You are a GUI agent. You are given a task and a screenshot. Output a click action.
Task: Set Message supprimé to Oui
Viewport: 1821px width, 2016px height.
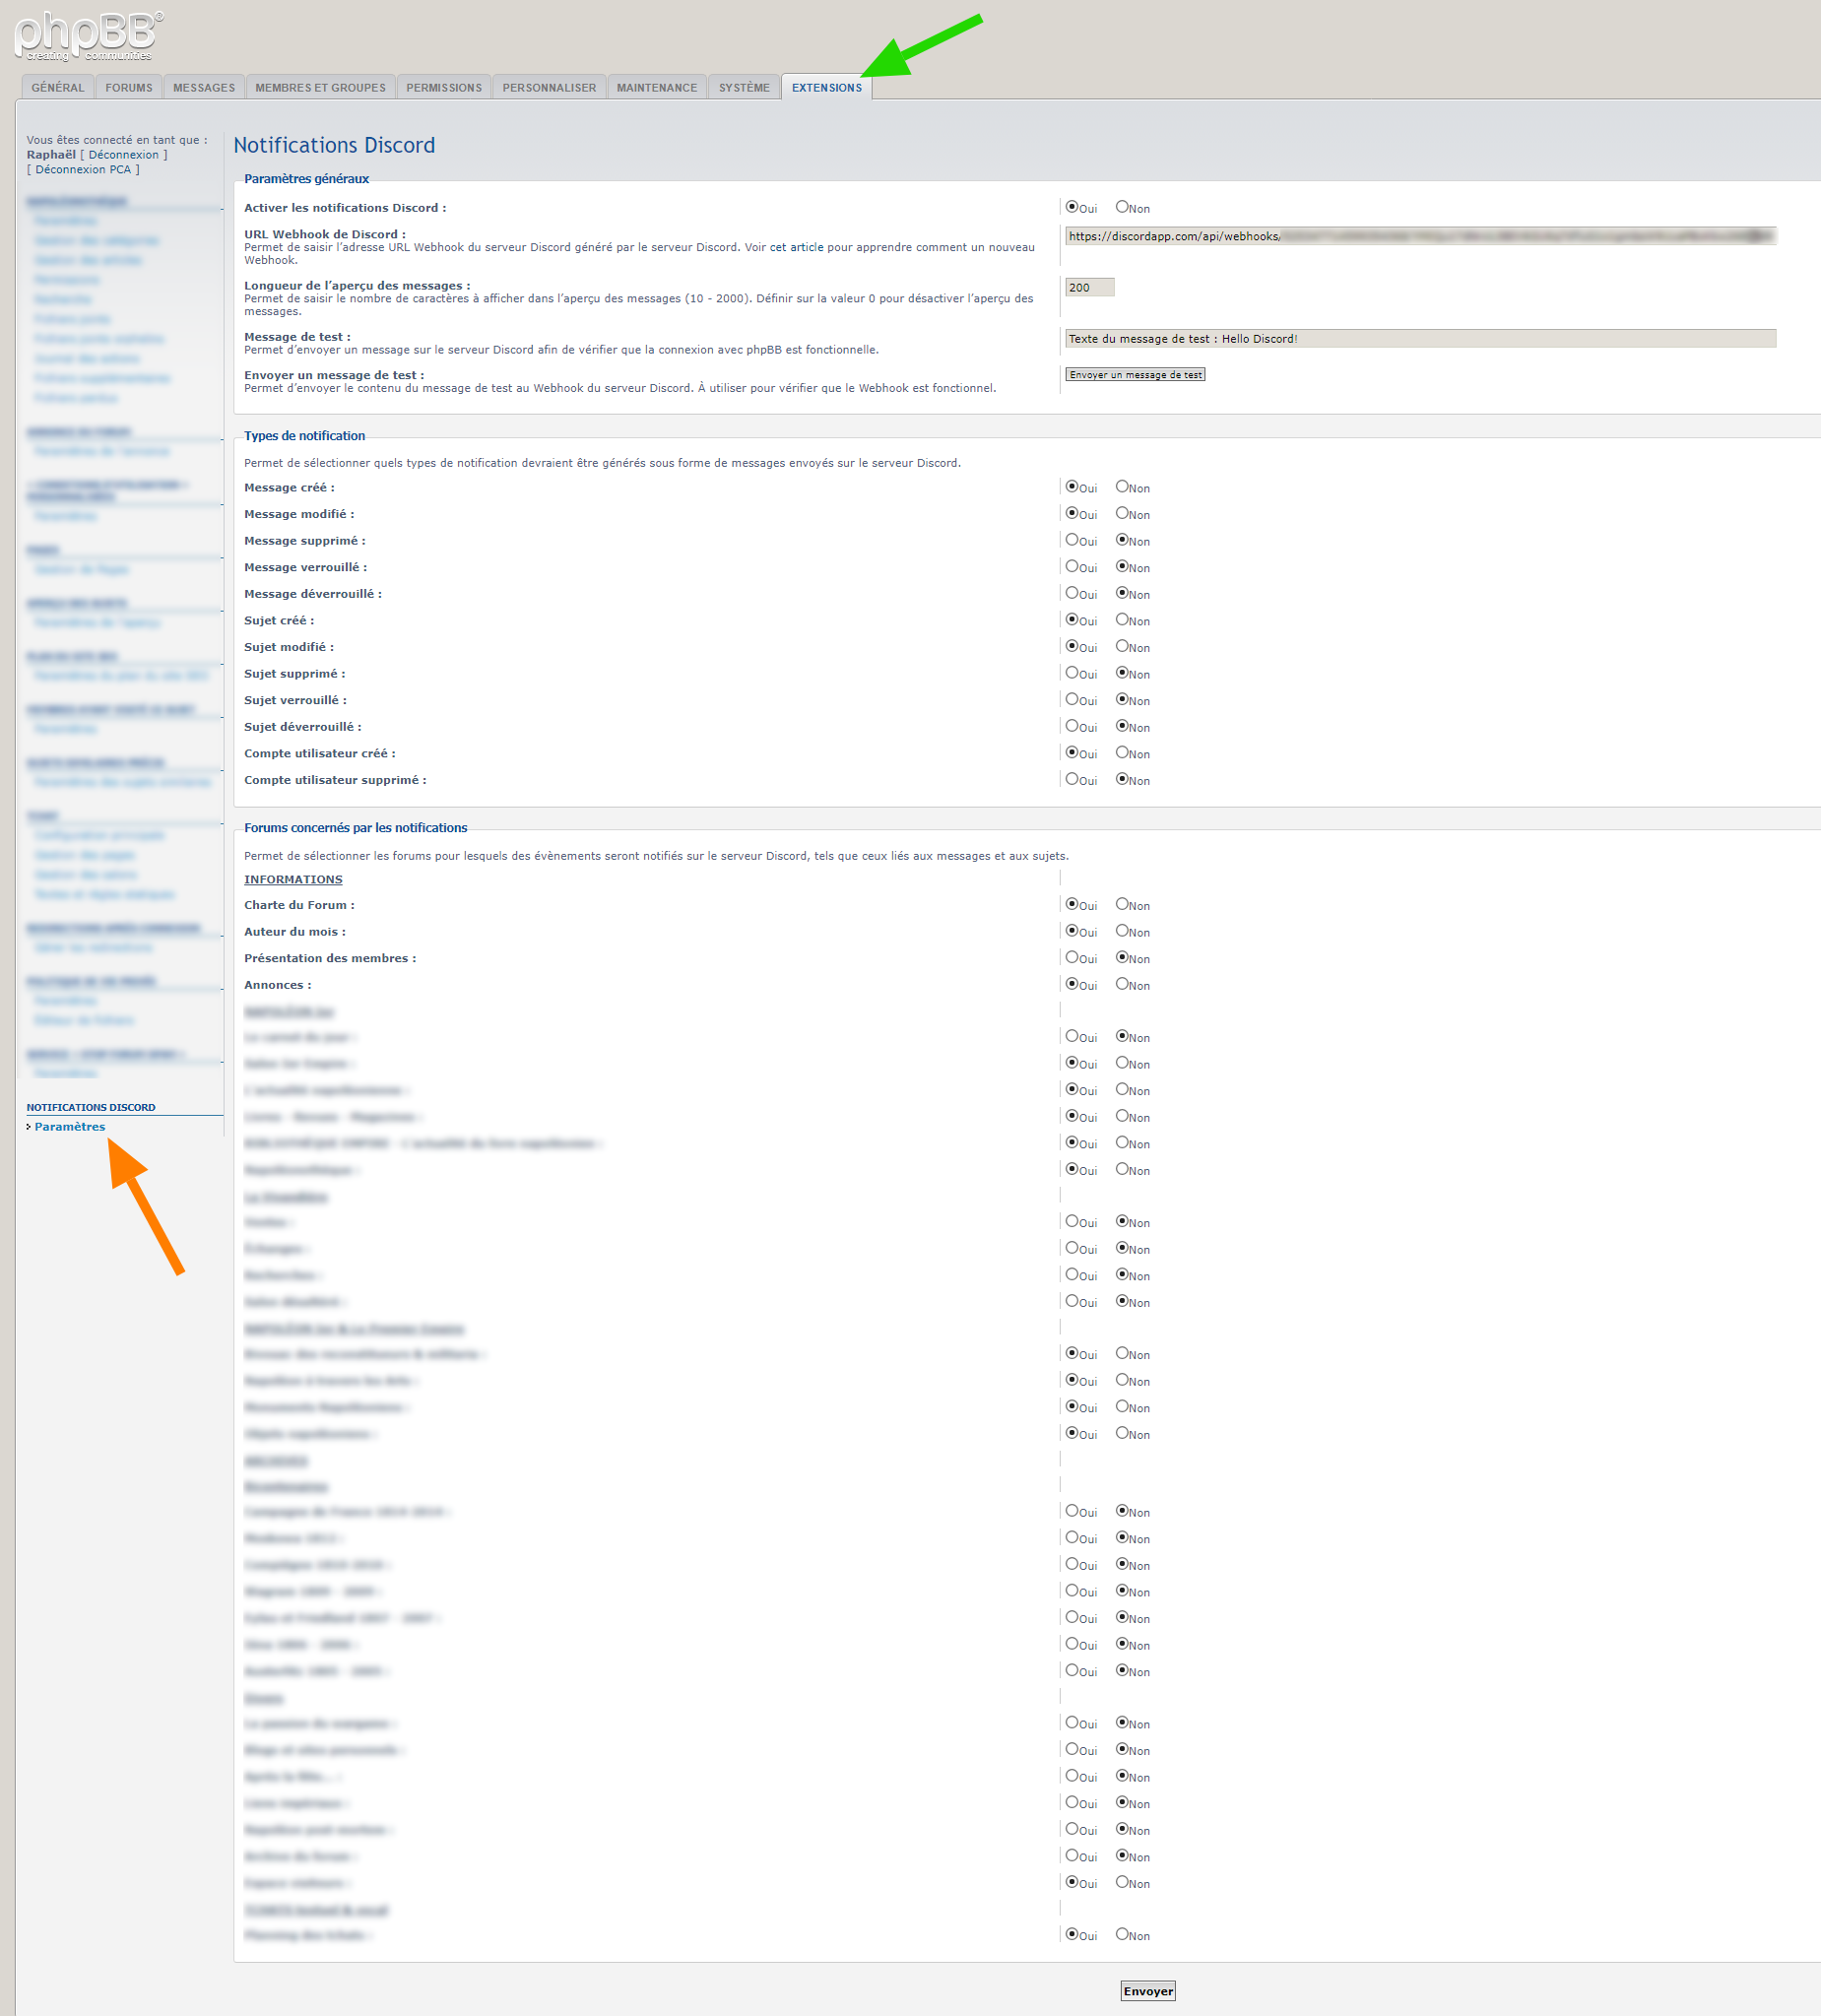pyautogui.click(x=1072, y=540)
